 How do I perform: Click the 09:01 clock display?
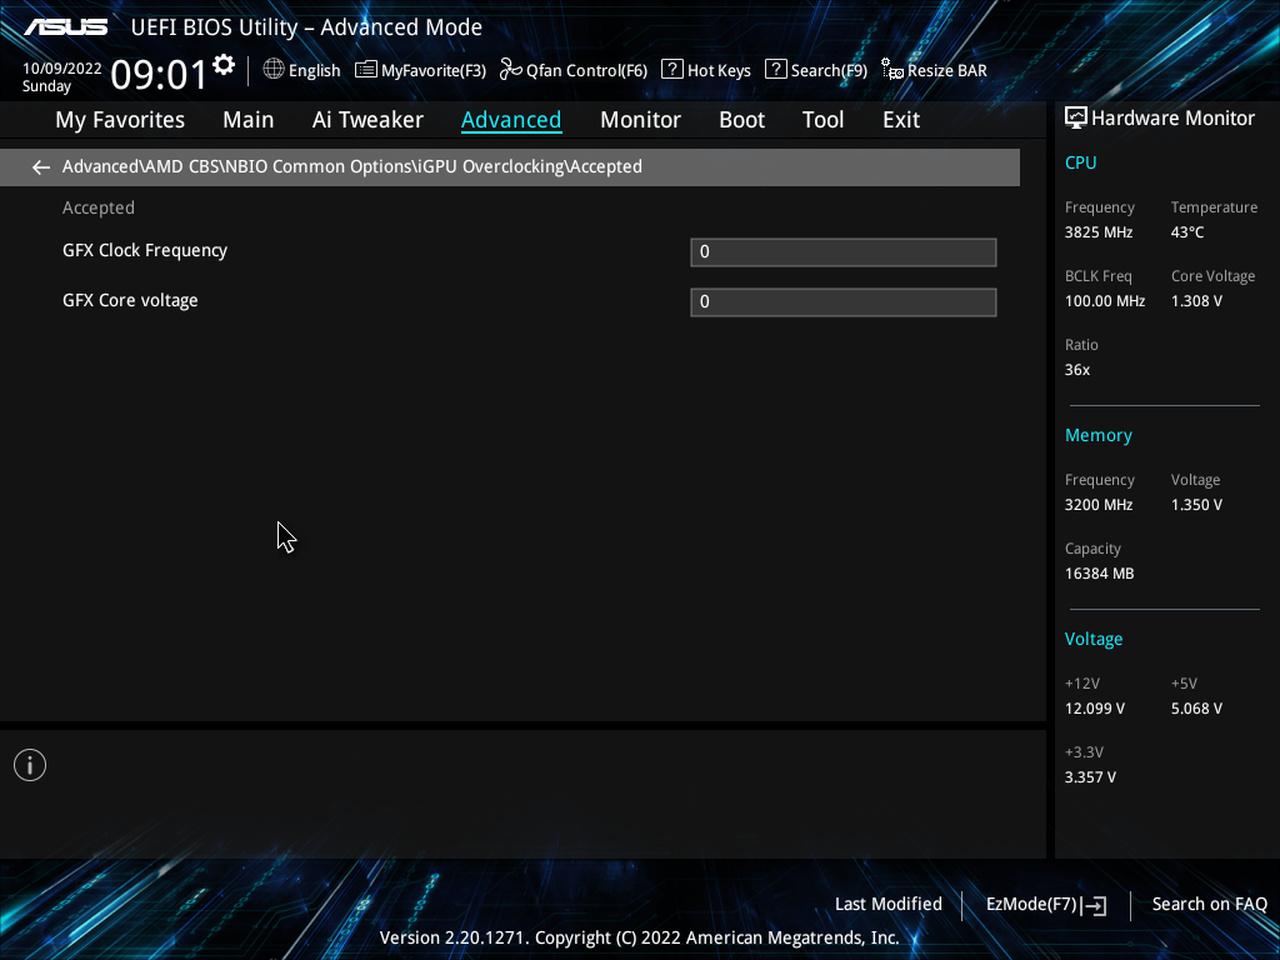(158, 74)
